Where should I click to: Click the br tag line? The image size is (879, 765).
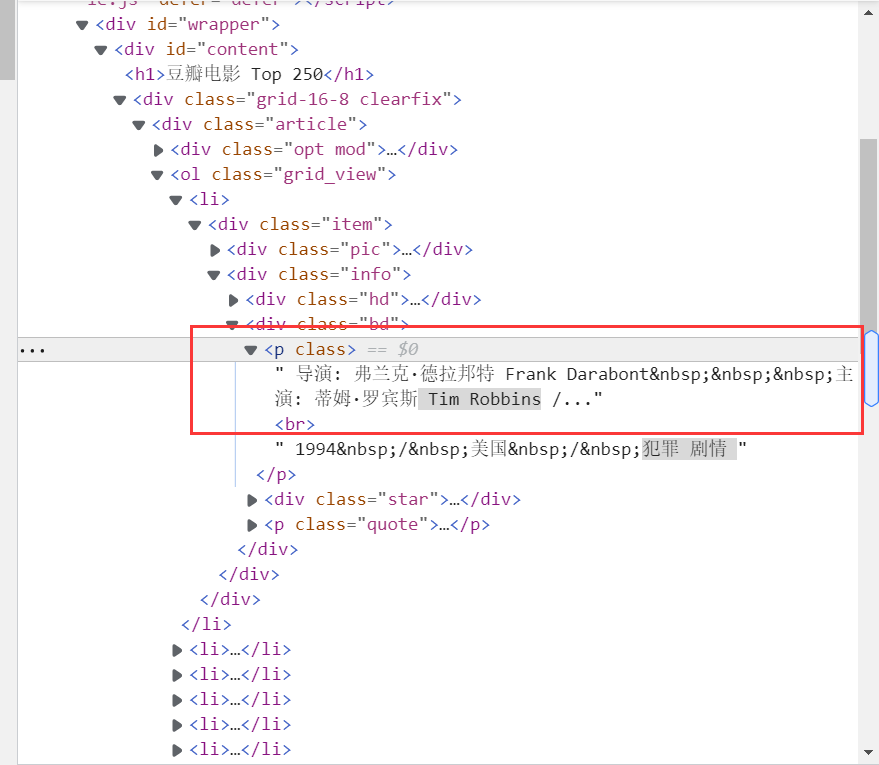click(x=295, y=424)
